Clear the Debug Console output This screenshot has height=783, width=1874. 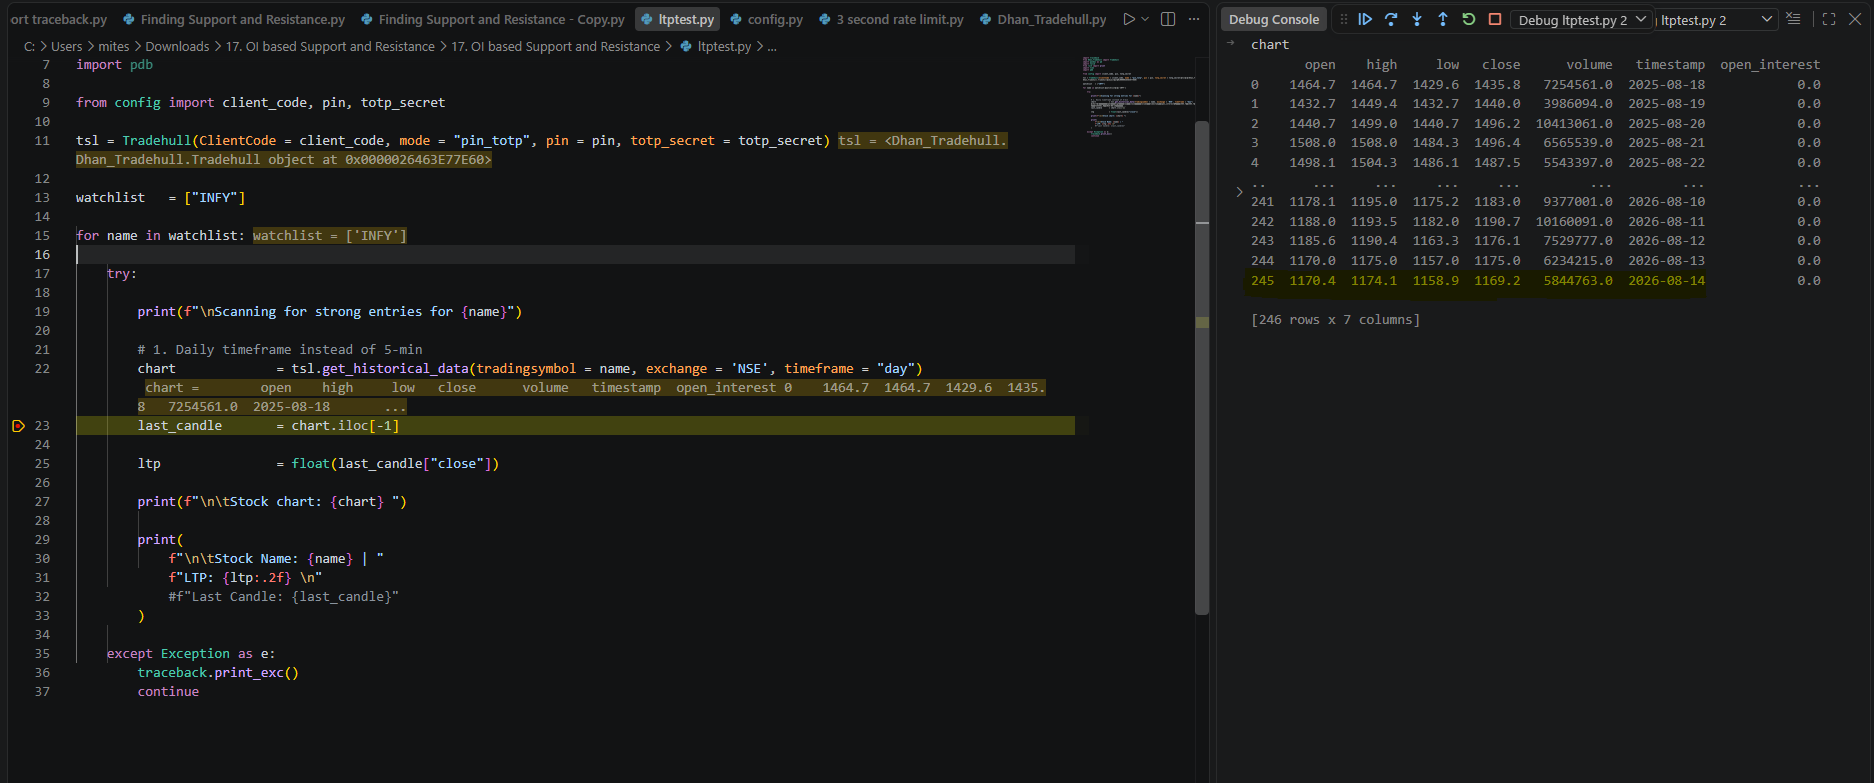point(1793,19)
